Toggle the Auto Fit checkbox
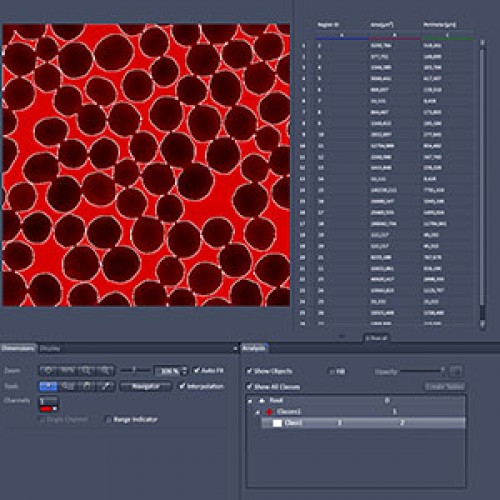Screen dimensions: 500x500 point(197,370)
